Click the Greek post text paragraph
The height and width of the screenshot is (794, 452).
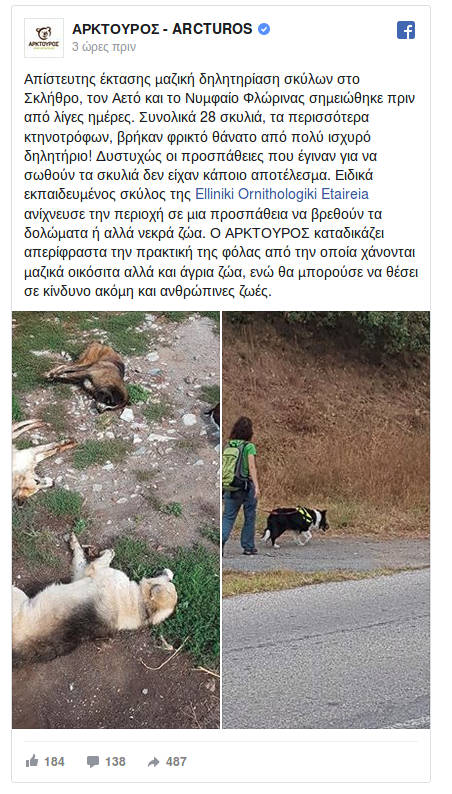pyautogui.click(x=221, y=185)
